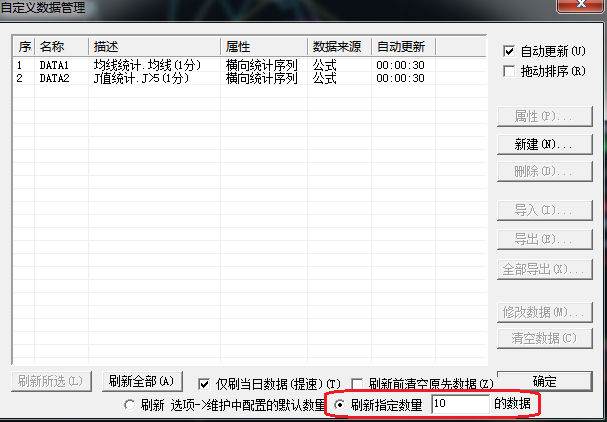Confirm with the 确定 button
Viewport: 607px width, 422px height.
(545, 381)
